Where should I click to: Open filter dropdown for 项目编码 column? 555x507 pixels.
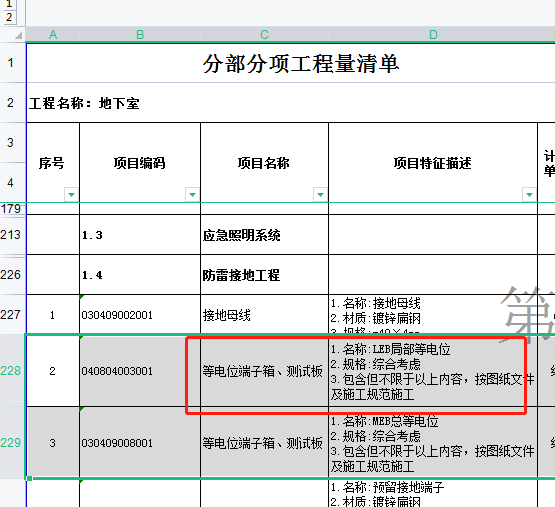click(192, 194)
